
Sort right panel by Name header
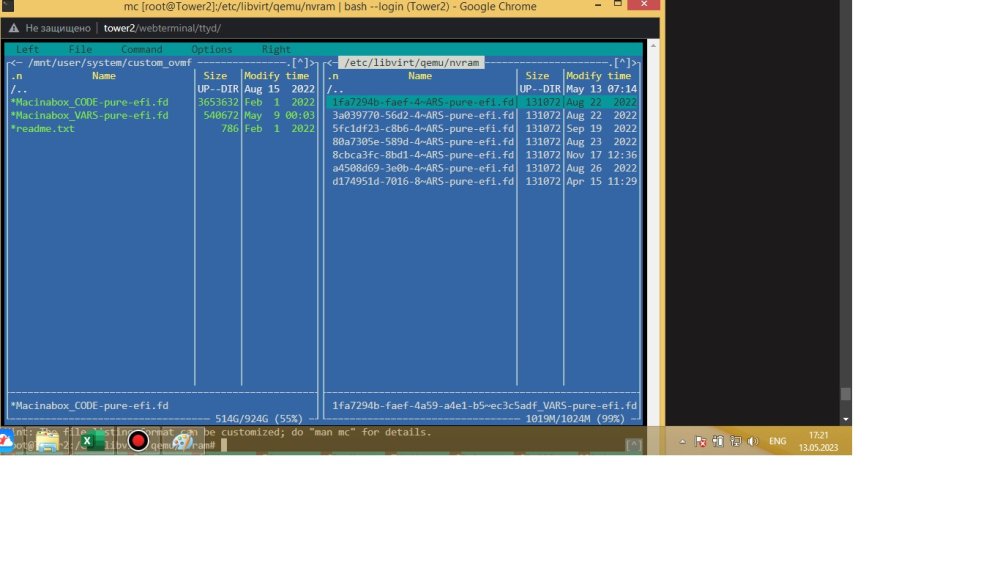(420, 76)
